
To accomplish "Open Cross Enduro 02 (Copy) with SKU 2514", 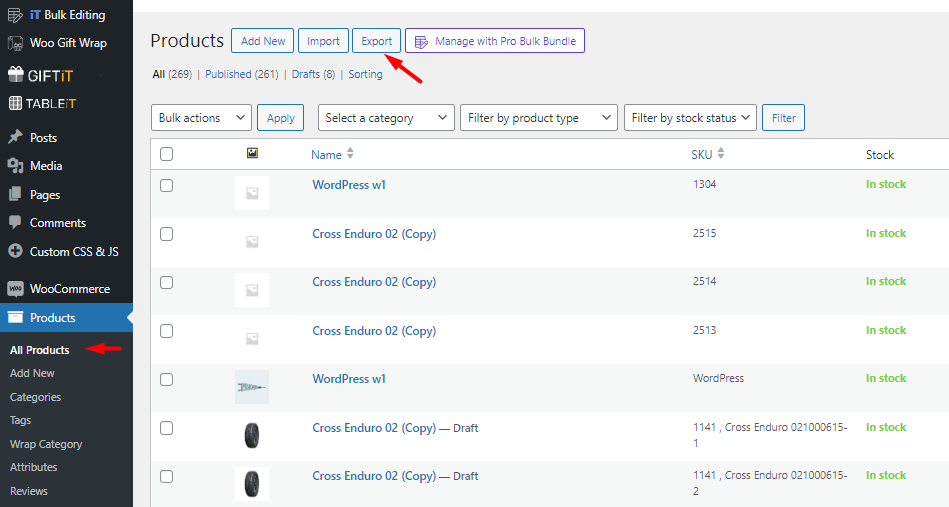I will tap(374, 282).
